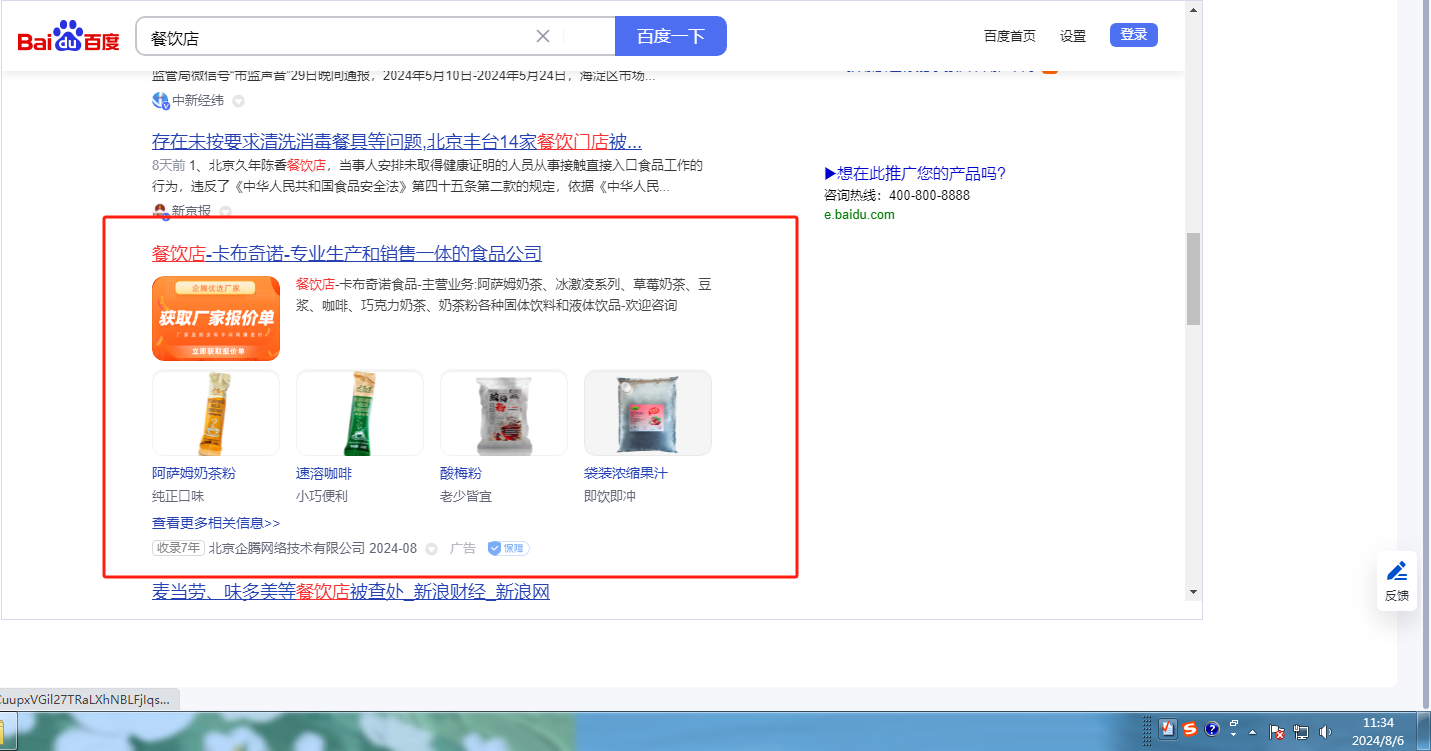Click the 酸梅粉 product thumbnail
Image resolution: width=1431 pixels, height=751 pixels.
[x=504, y=413]
